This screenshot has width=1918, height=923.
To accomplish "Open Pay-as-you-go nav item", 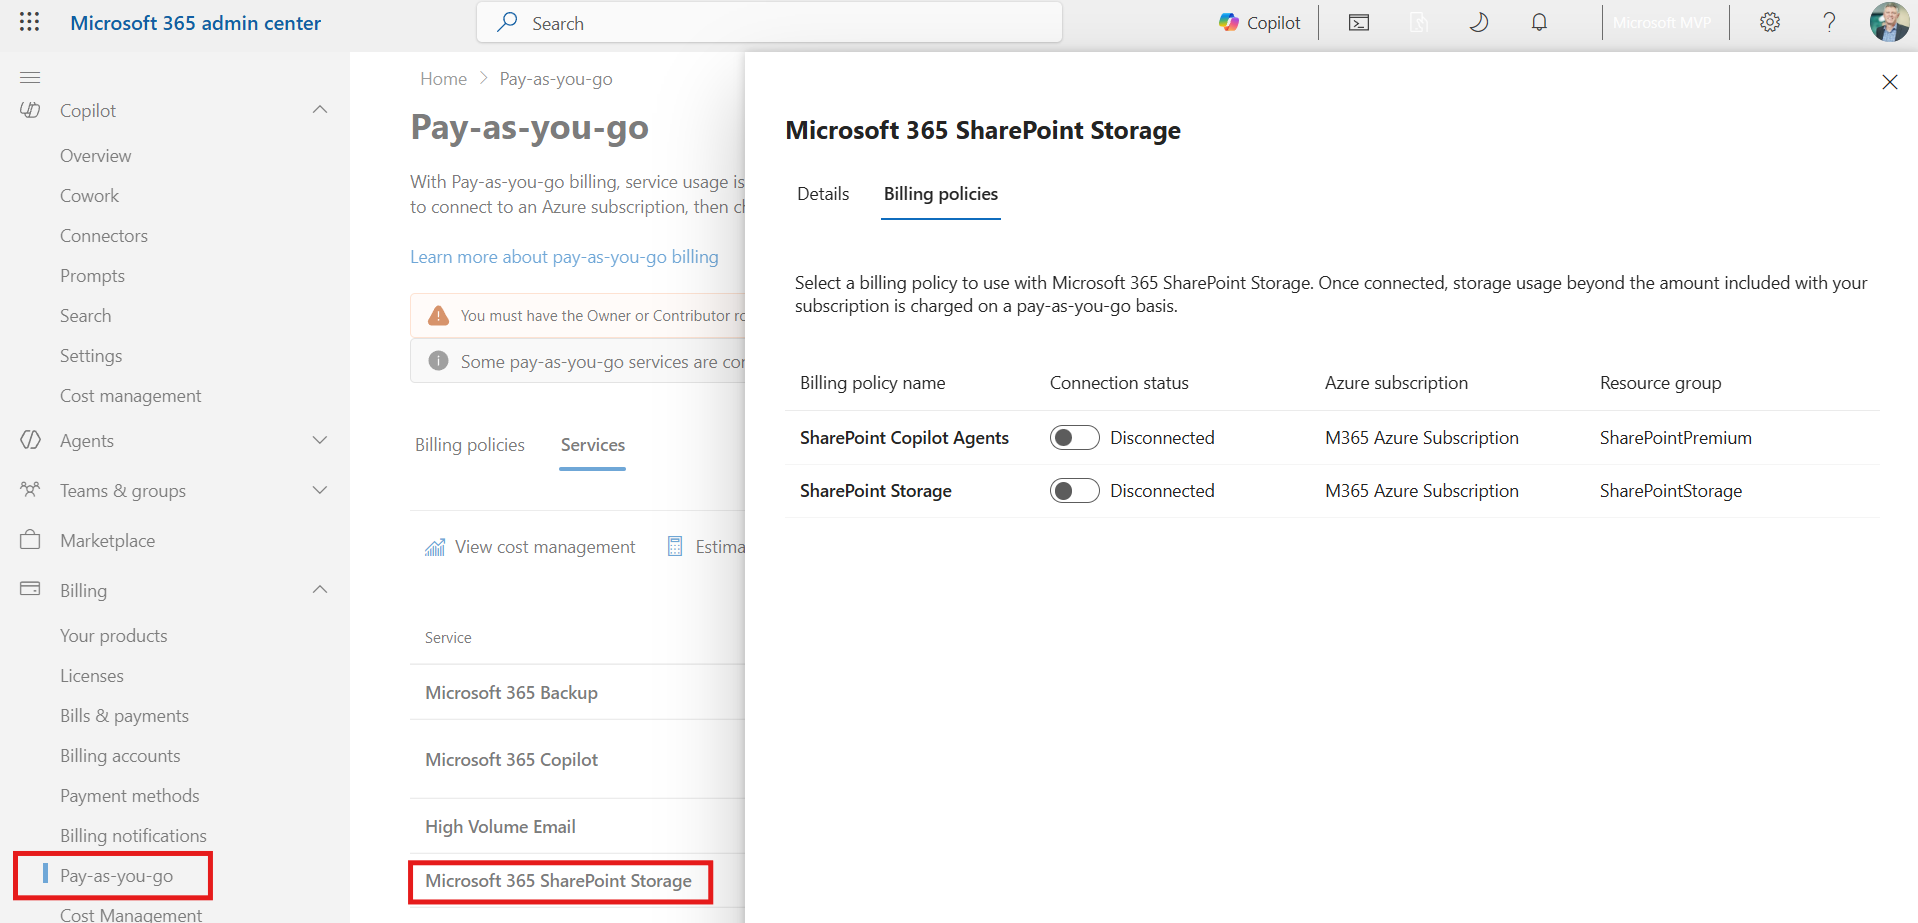I will click(x=117, y=876).
